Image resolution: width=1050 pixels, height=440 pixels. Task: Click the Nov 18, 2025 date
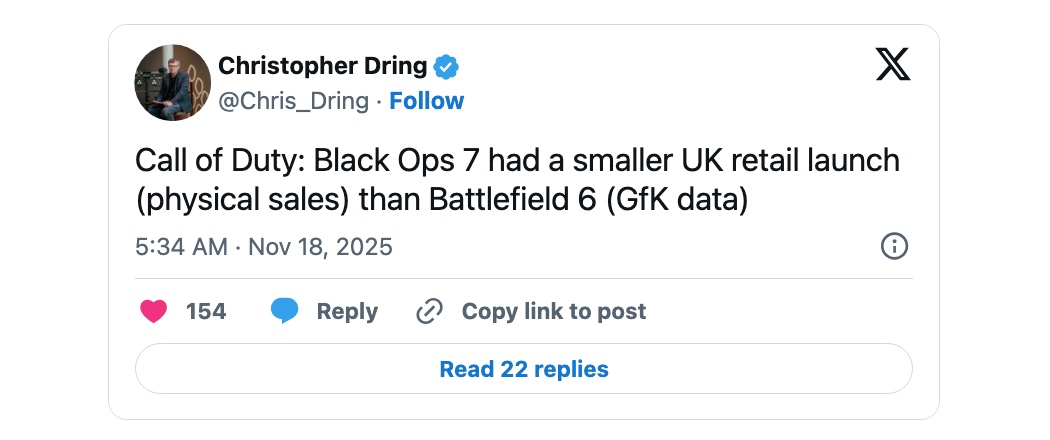point(320,246)
